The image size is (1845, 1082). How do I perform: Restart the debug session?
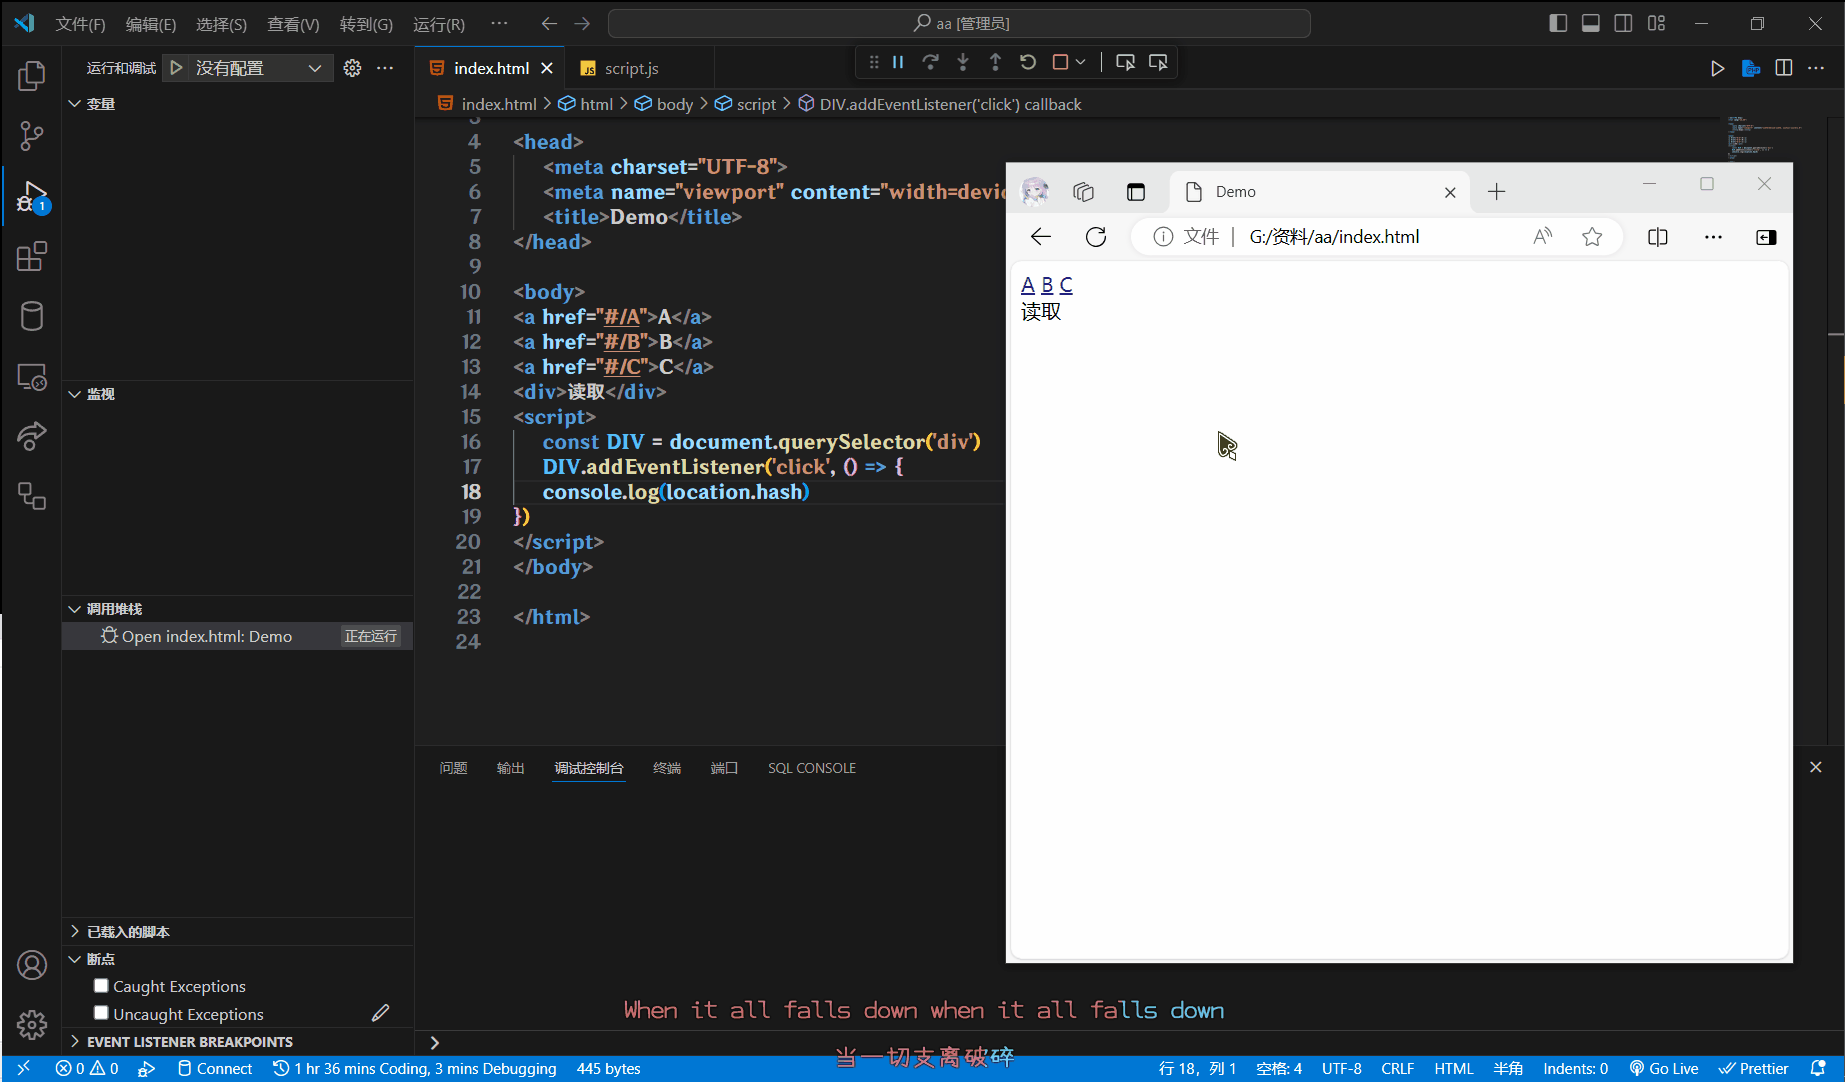(1027, 62)
